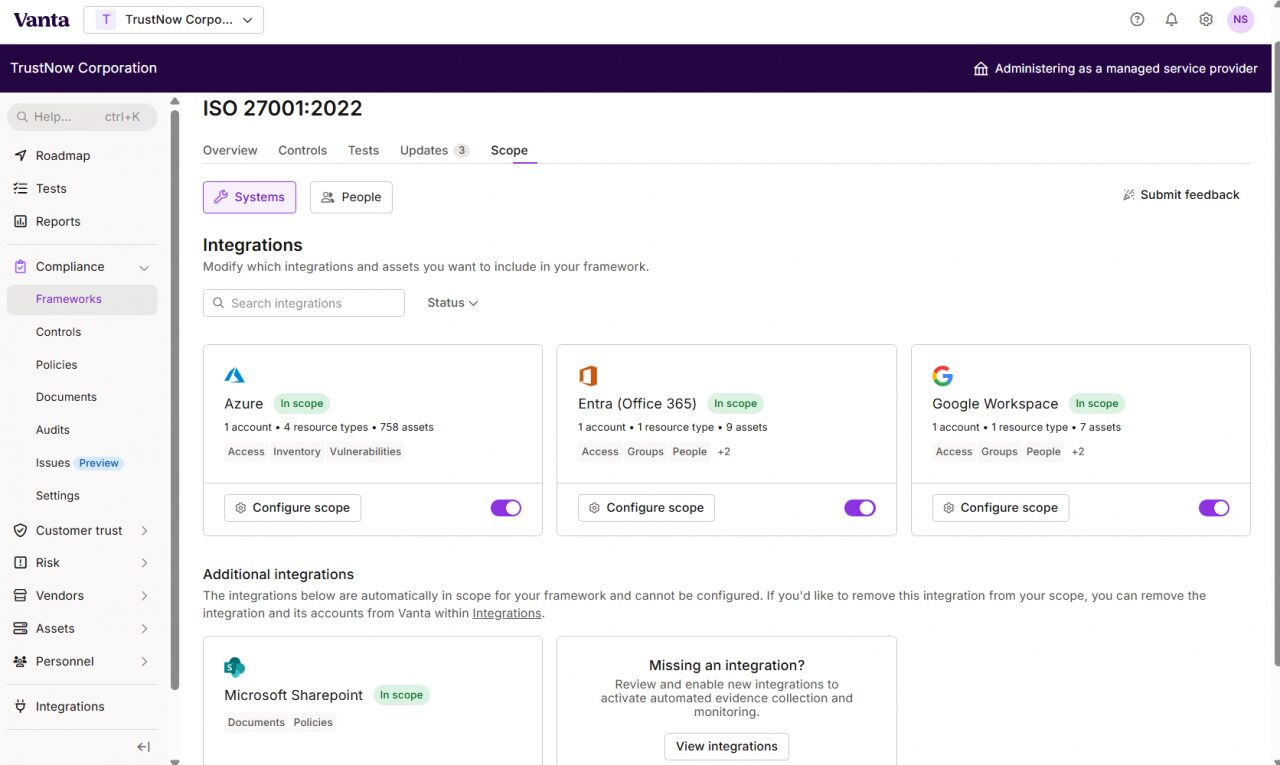Open the TrustNow Corporation account dropdown
The height and width of the screenshot is (765, 1280).
(x=174, y=20)
